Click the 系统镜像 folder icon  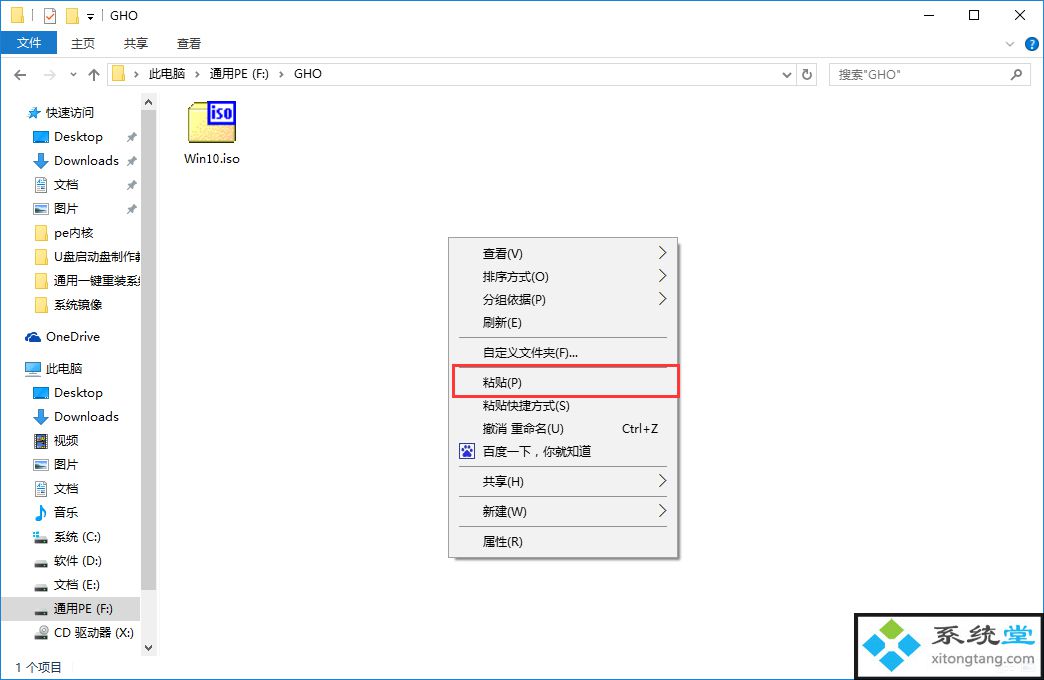(41, 304)
